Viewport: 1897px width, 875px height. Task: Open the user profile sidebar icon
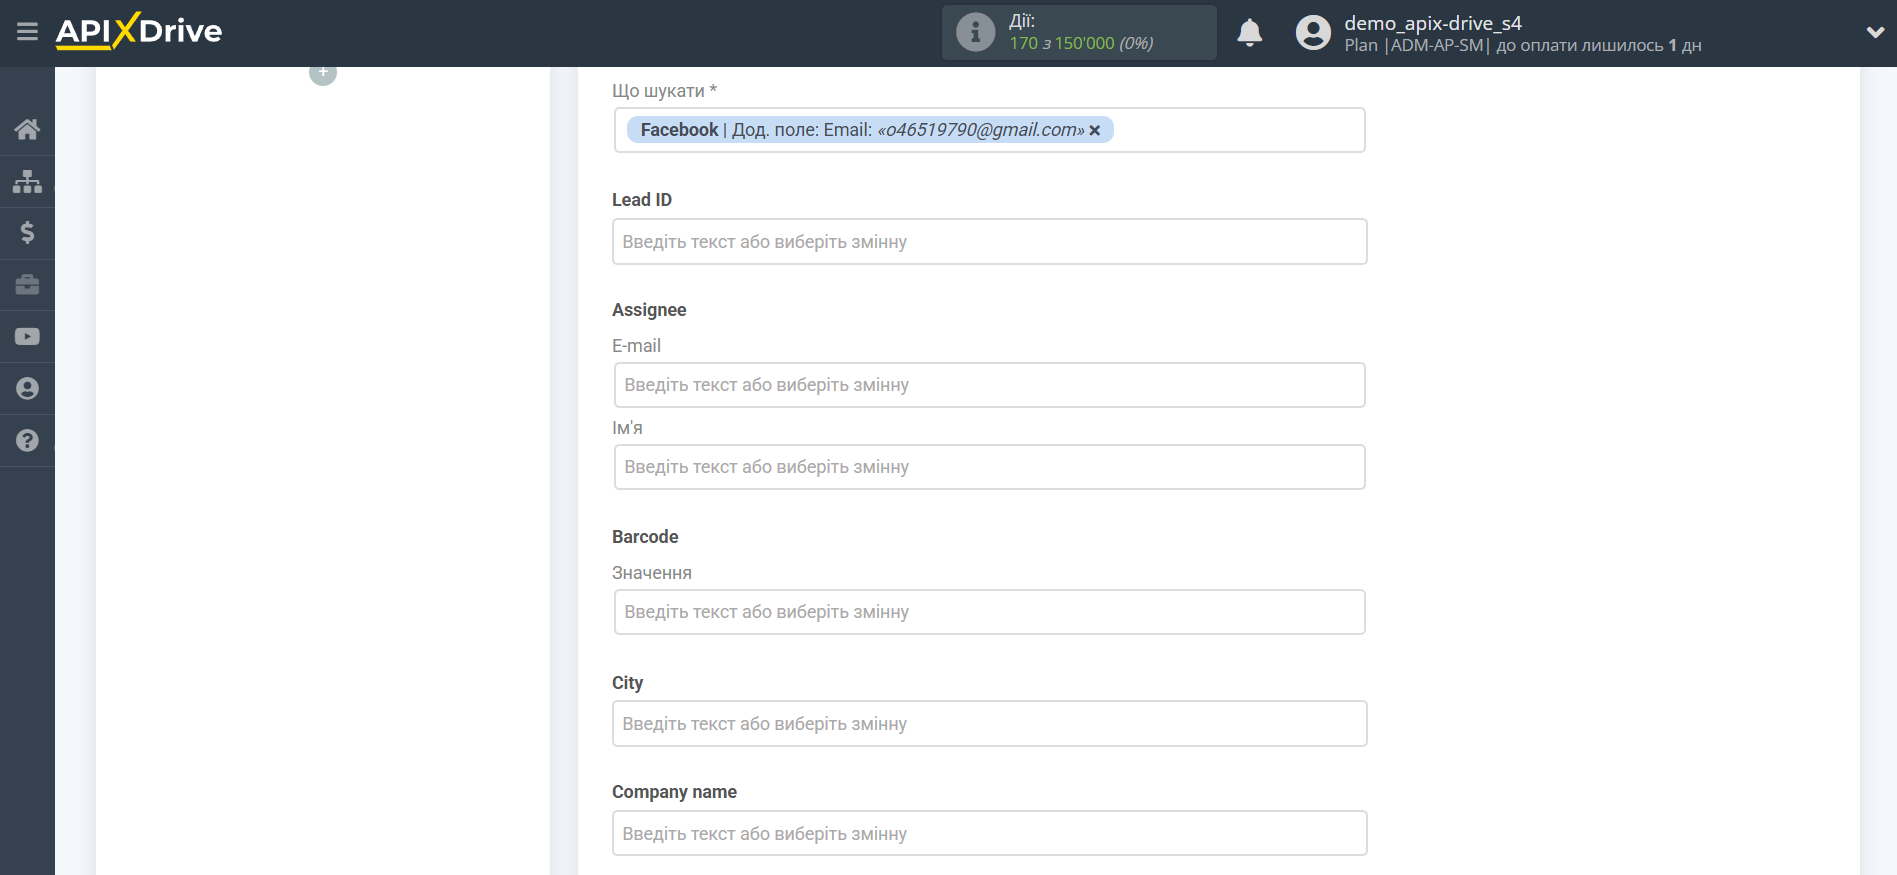pyautogui.click(x=27, y=389)
